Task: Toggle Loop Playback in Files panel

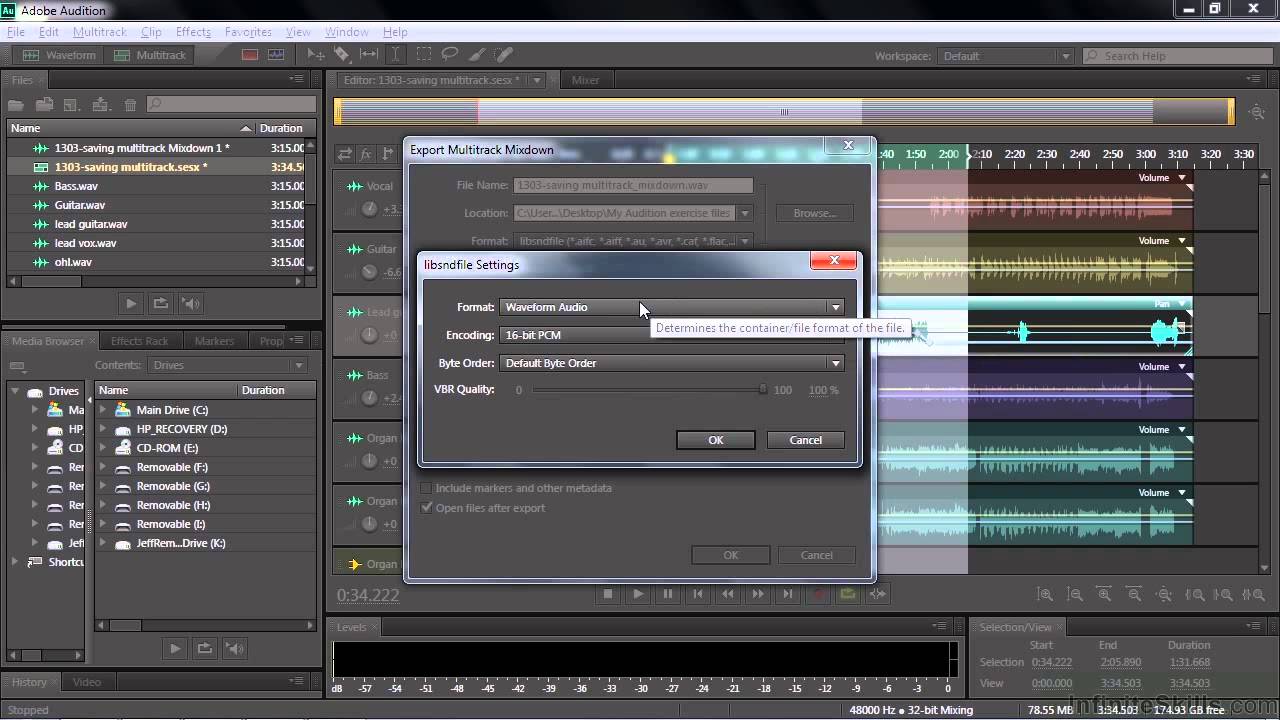Action: [x=161, y=303]
